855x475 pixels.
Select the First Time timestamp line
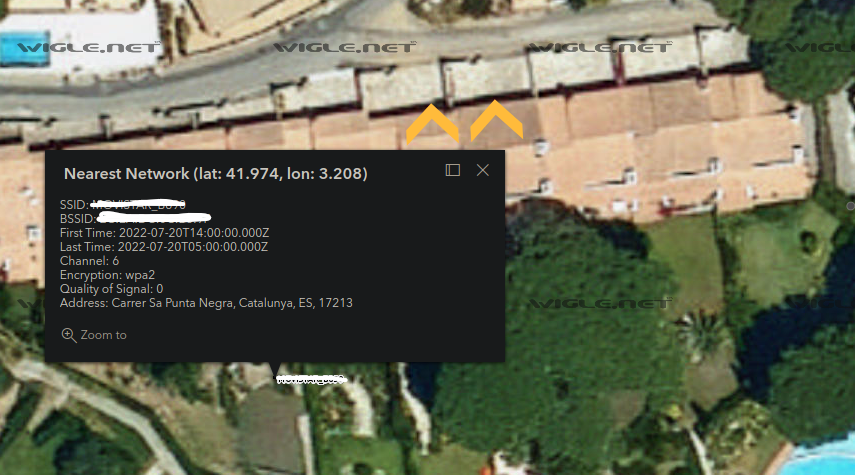[x=164, y=233]
